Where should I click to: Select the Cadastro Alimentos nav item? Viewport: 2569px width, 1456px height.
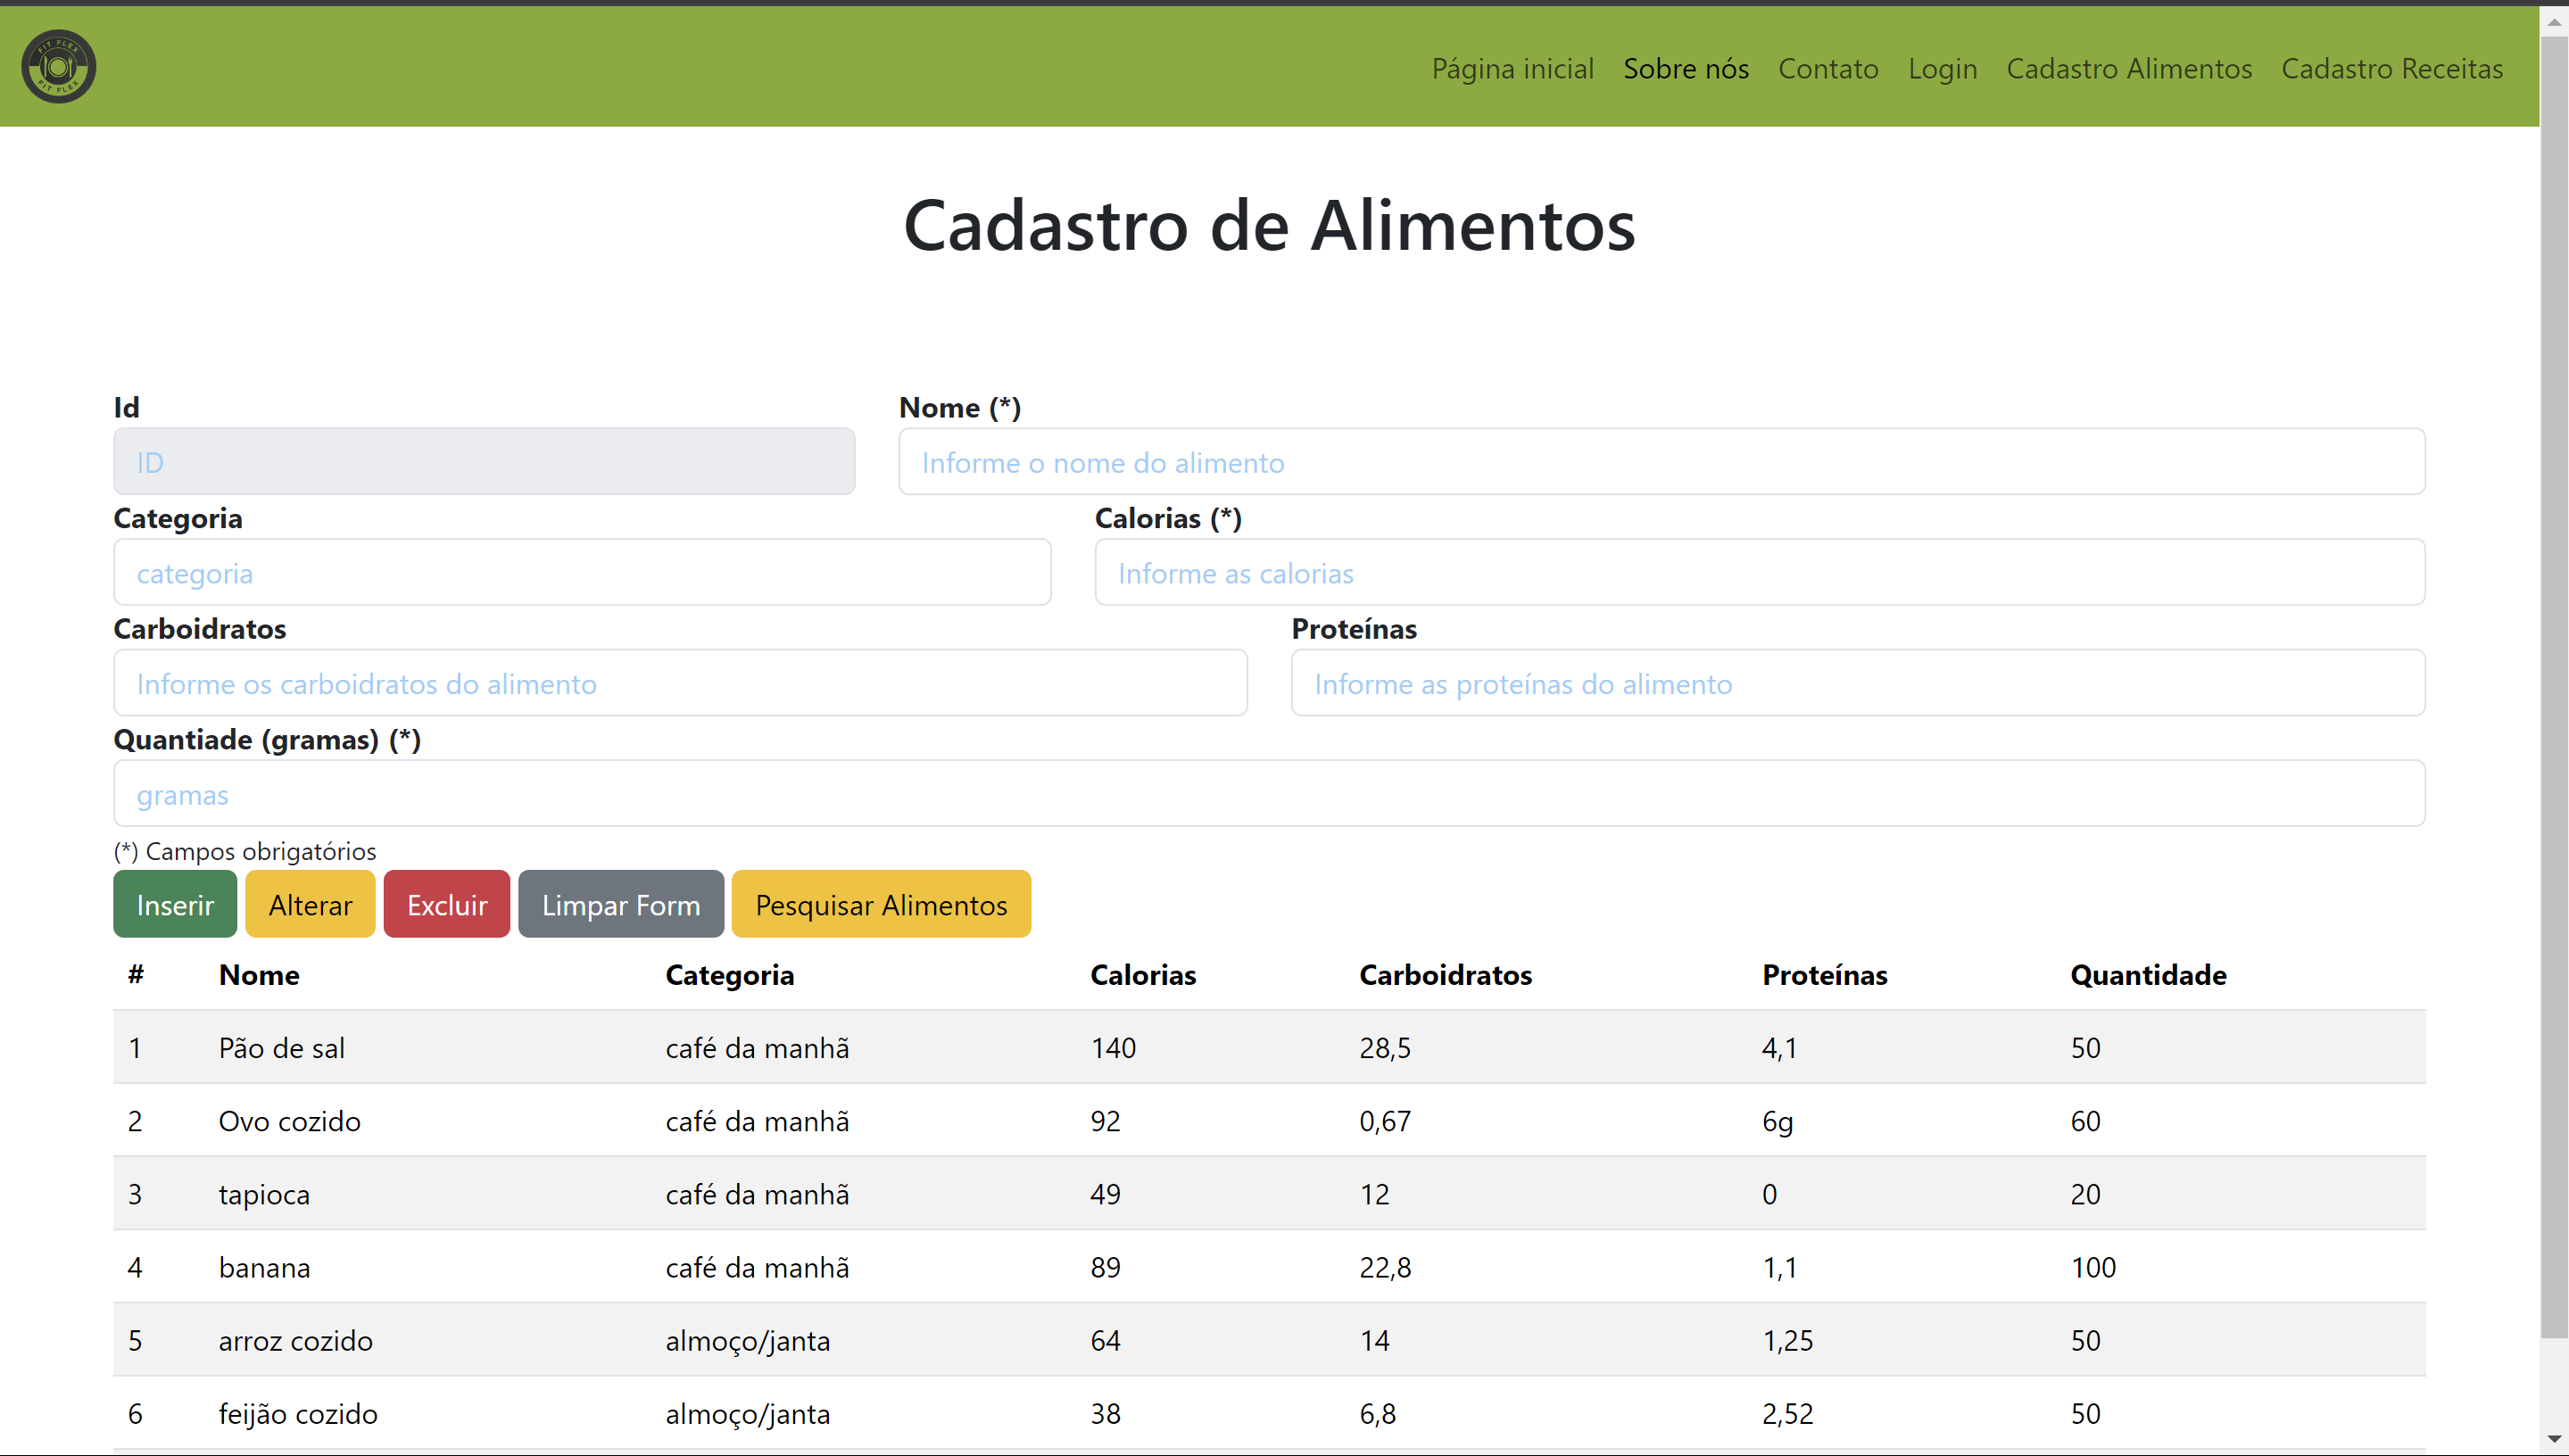[x=2129, y=68]
